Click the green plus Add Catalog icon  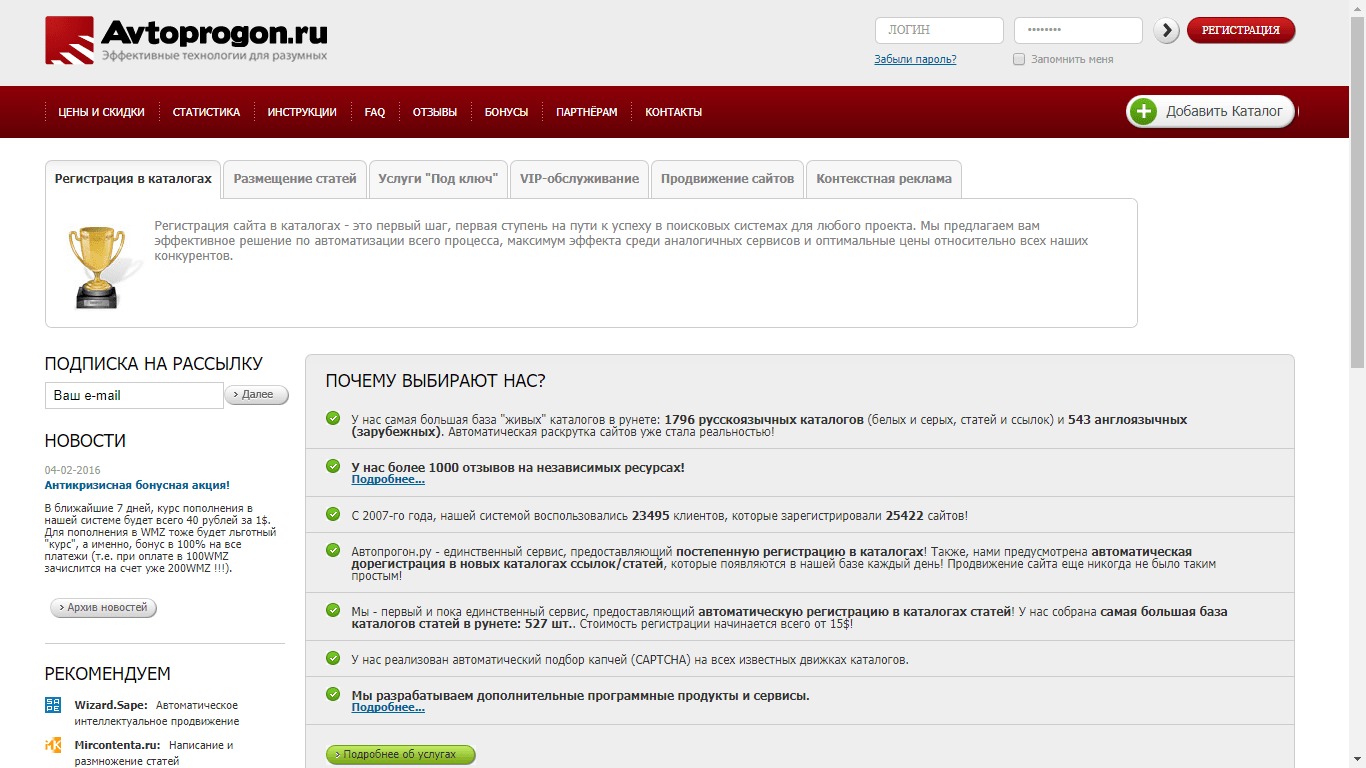click(1145, 112)
